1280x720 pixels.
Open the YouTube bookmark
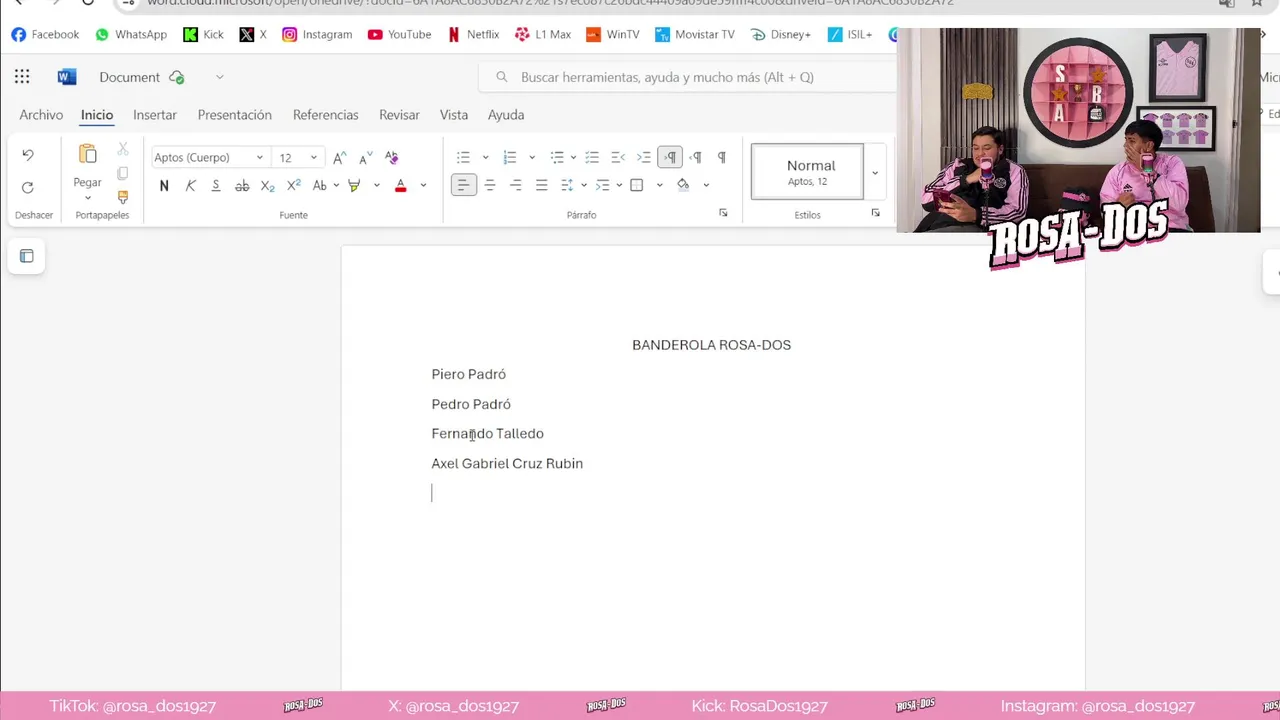[x=399, y=34]
